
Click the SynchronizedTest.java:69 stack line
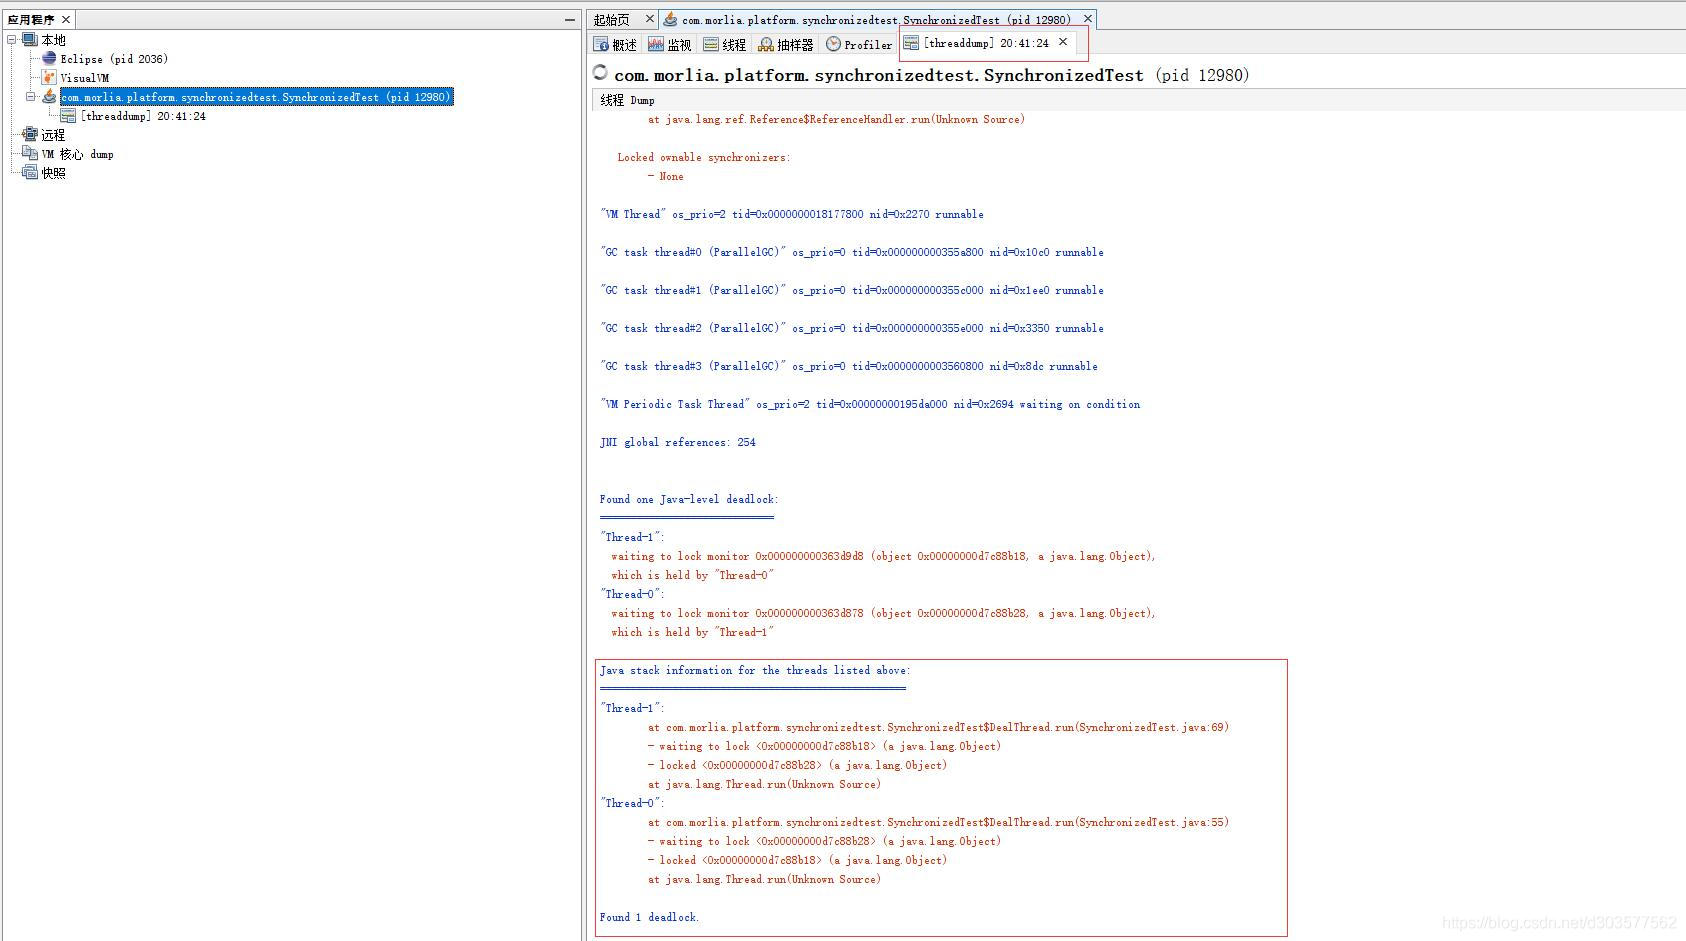[938, 727]
